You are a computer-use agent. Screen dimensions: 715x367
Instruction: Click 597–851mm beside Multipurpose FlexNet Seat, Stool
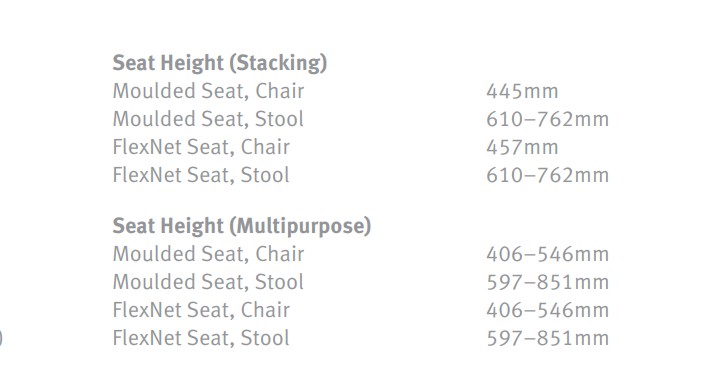548,339
